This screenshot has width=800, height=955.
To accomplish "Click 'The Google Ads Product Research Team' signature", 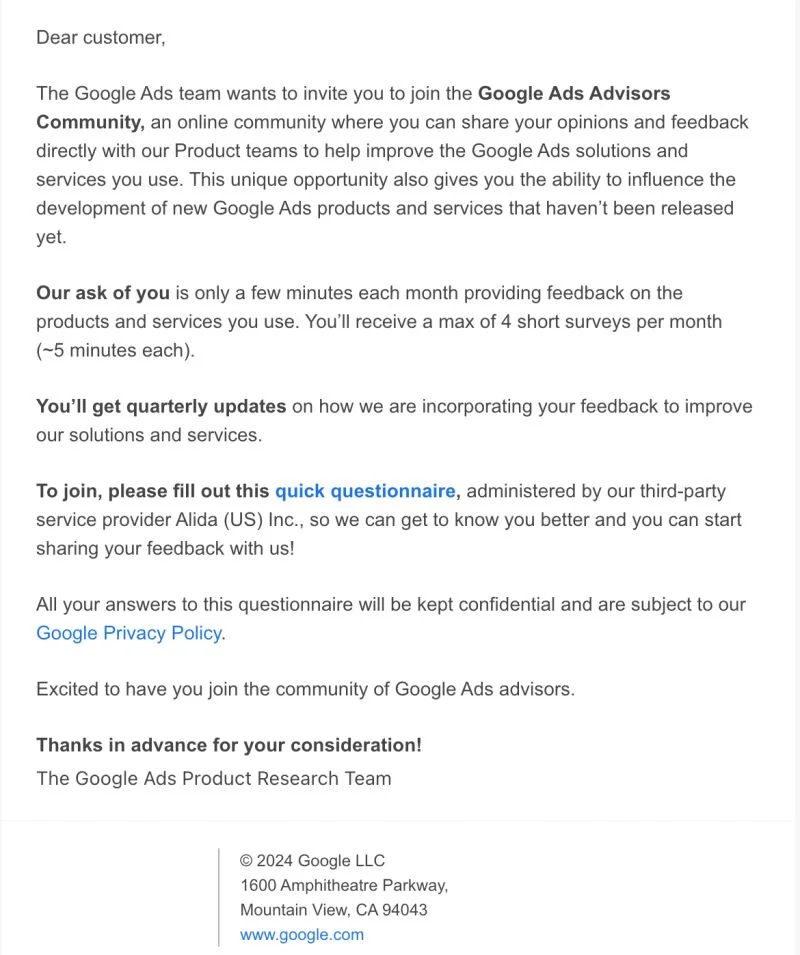I will [214, 778].
